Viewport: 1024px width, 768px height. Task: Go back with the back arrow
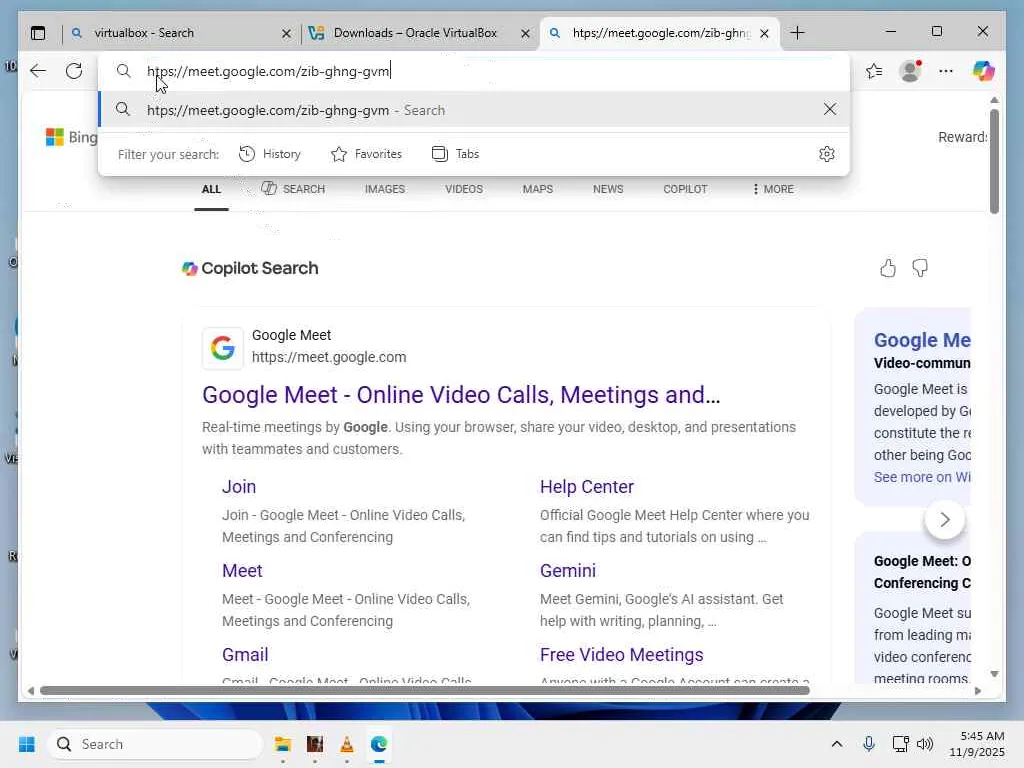click(x=38, y=71)
